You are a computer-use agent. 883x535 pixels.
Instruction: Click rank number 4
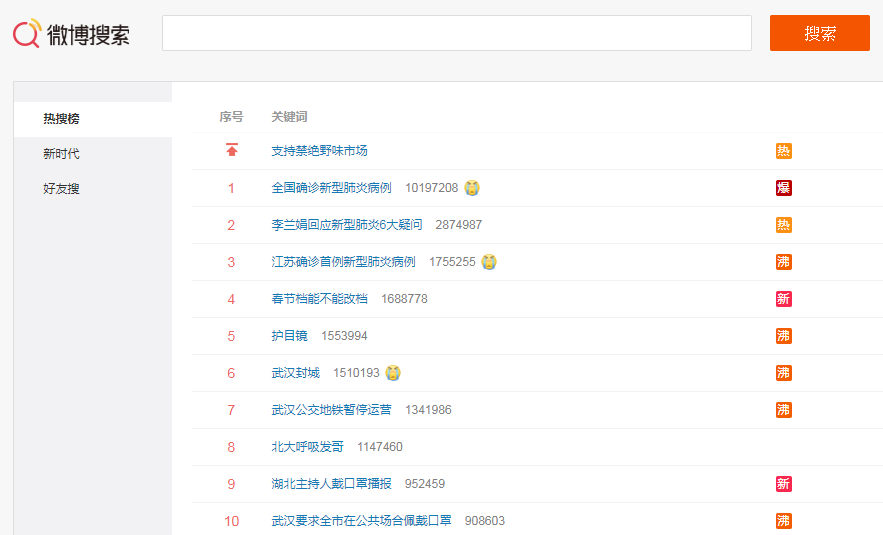pos(231,299)
